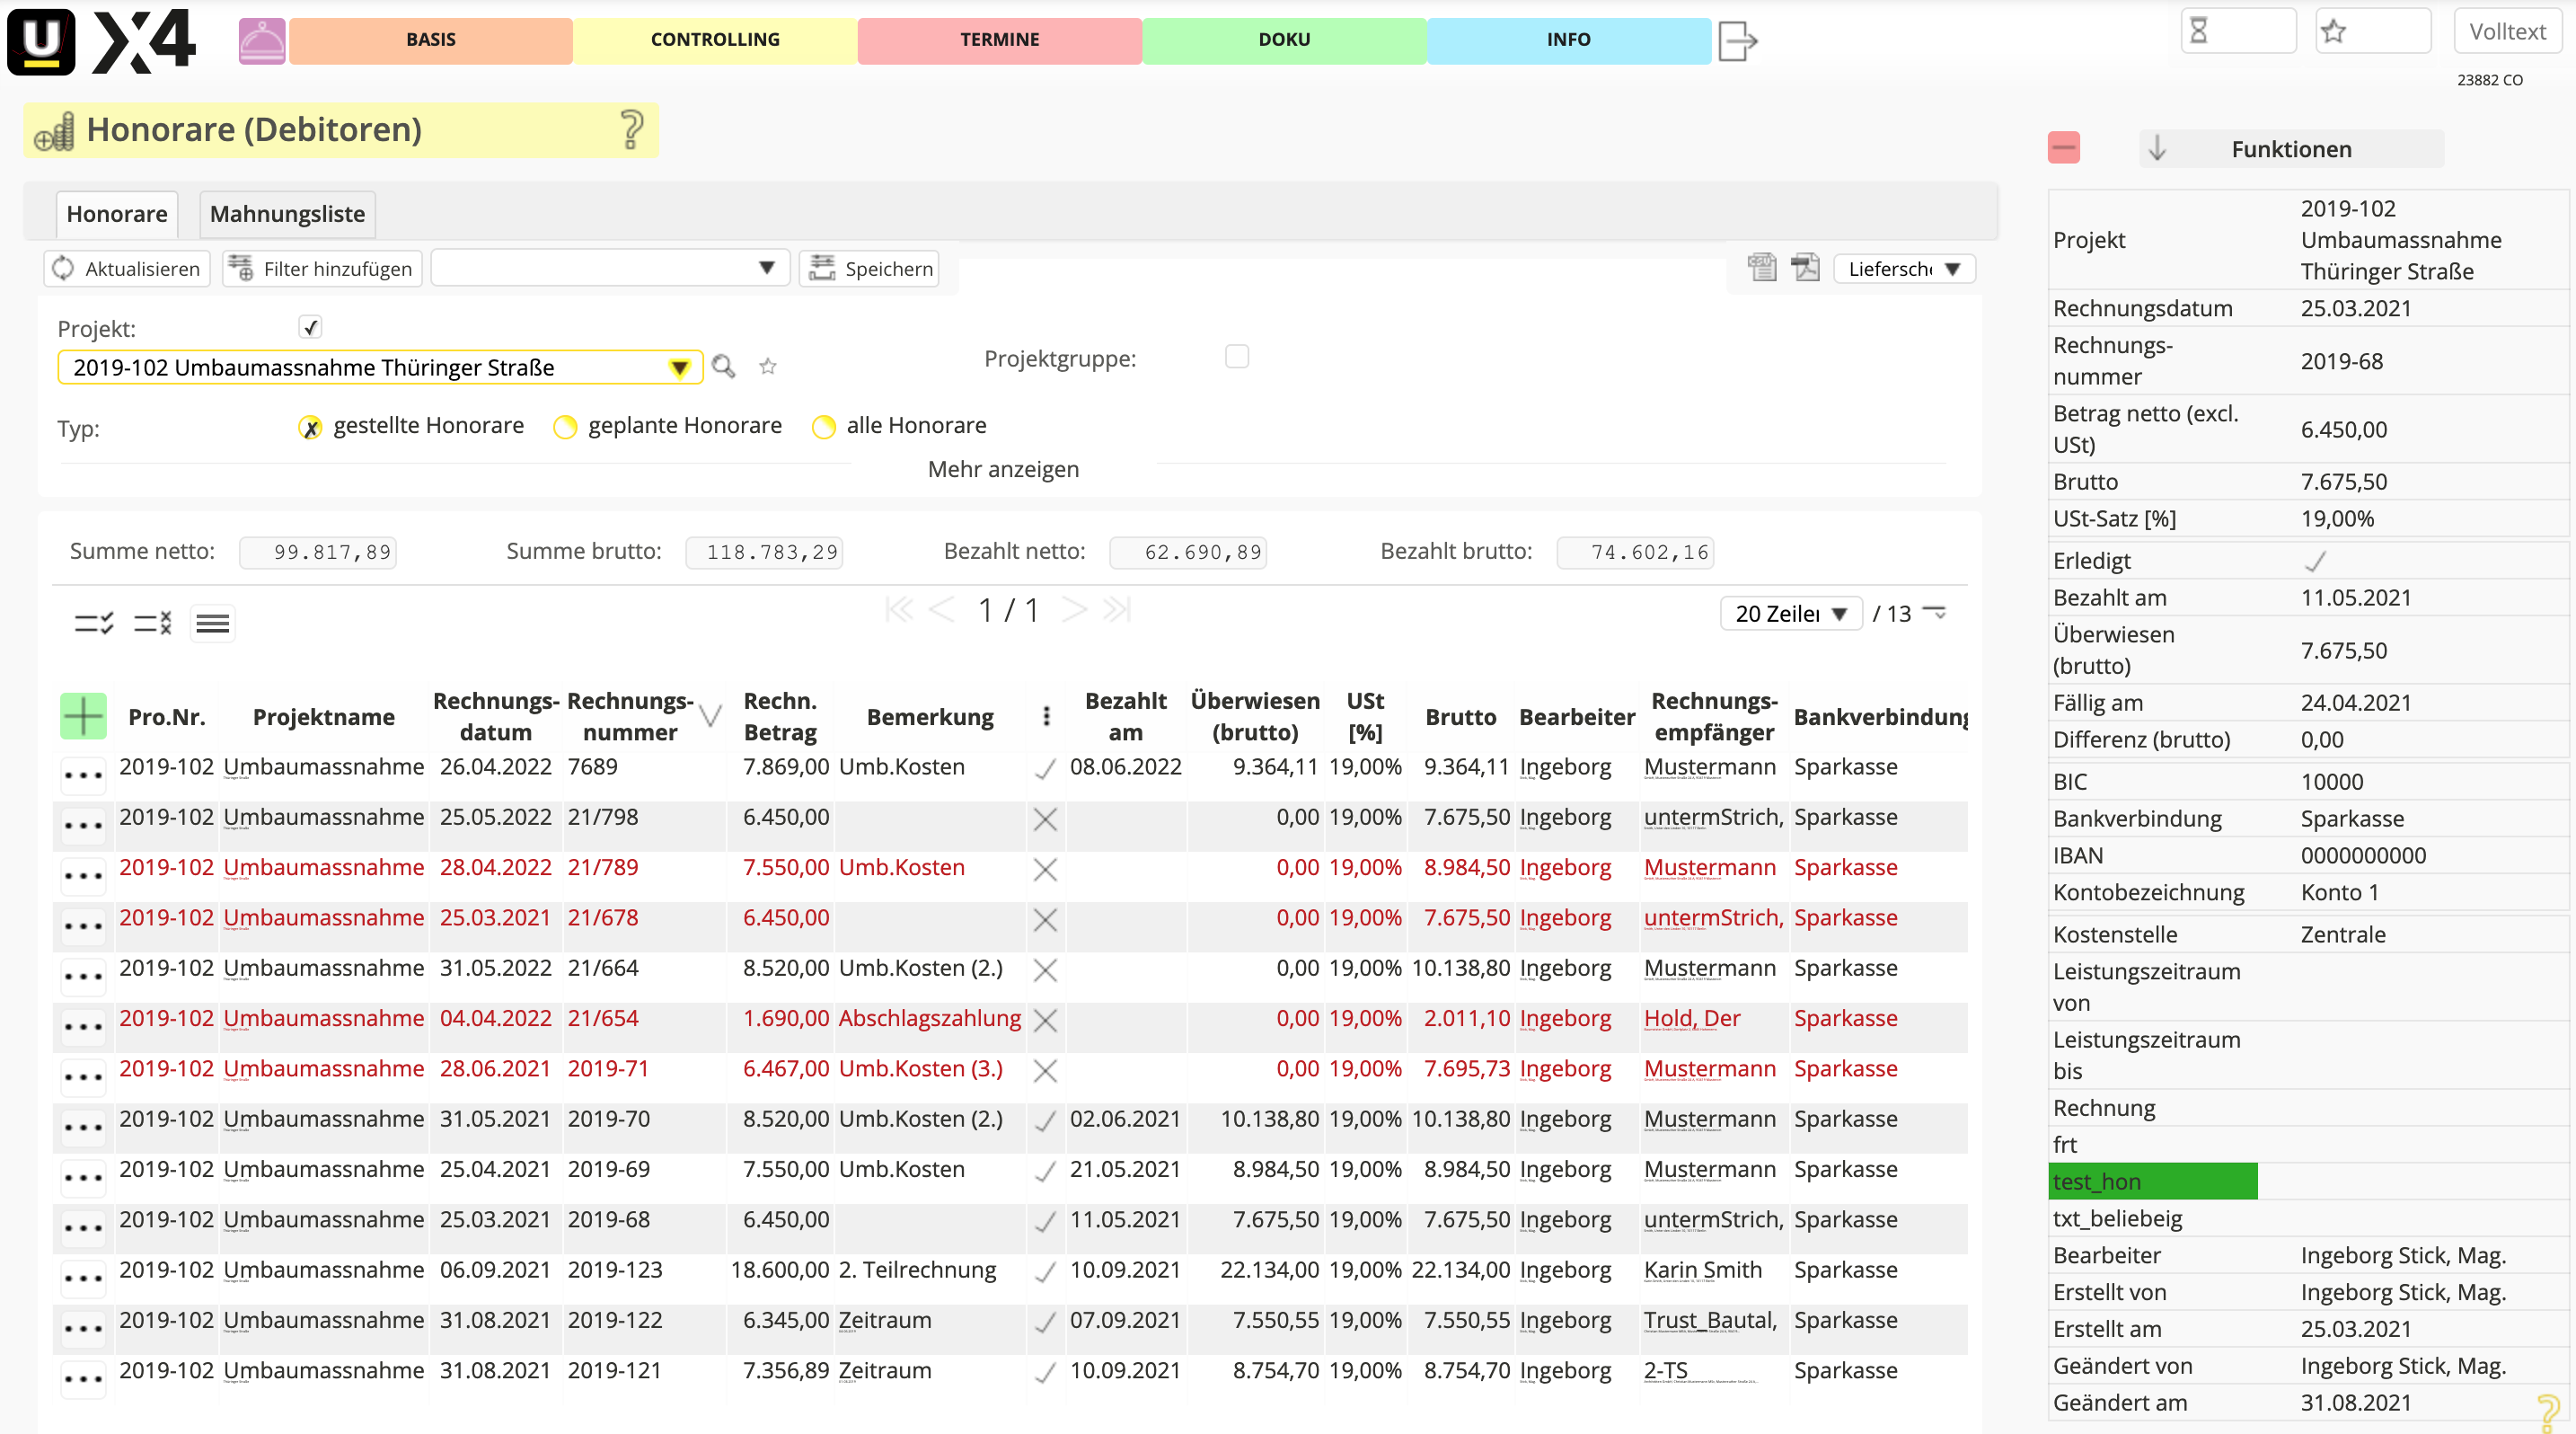
Task: Open help question mark in title
Action: coord(631,130)
